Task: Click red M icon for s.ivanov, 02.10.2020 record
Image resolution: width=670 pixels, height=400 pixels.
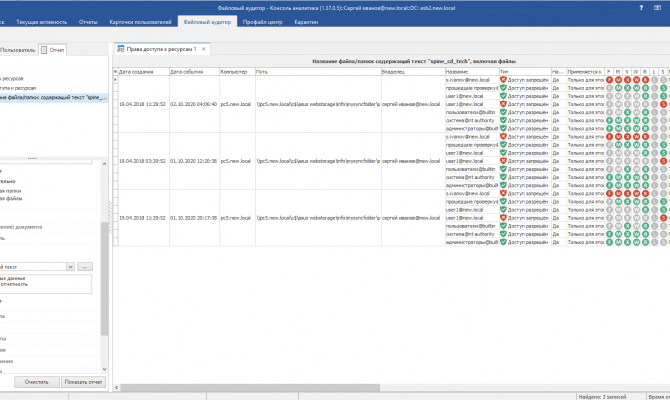Action: tap(618, 80)
